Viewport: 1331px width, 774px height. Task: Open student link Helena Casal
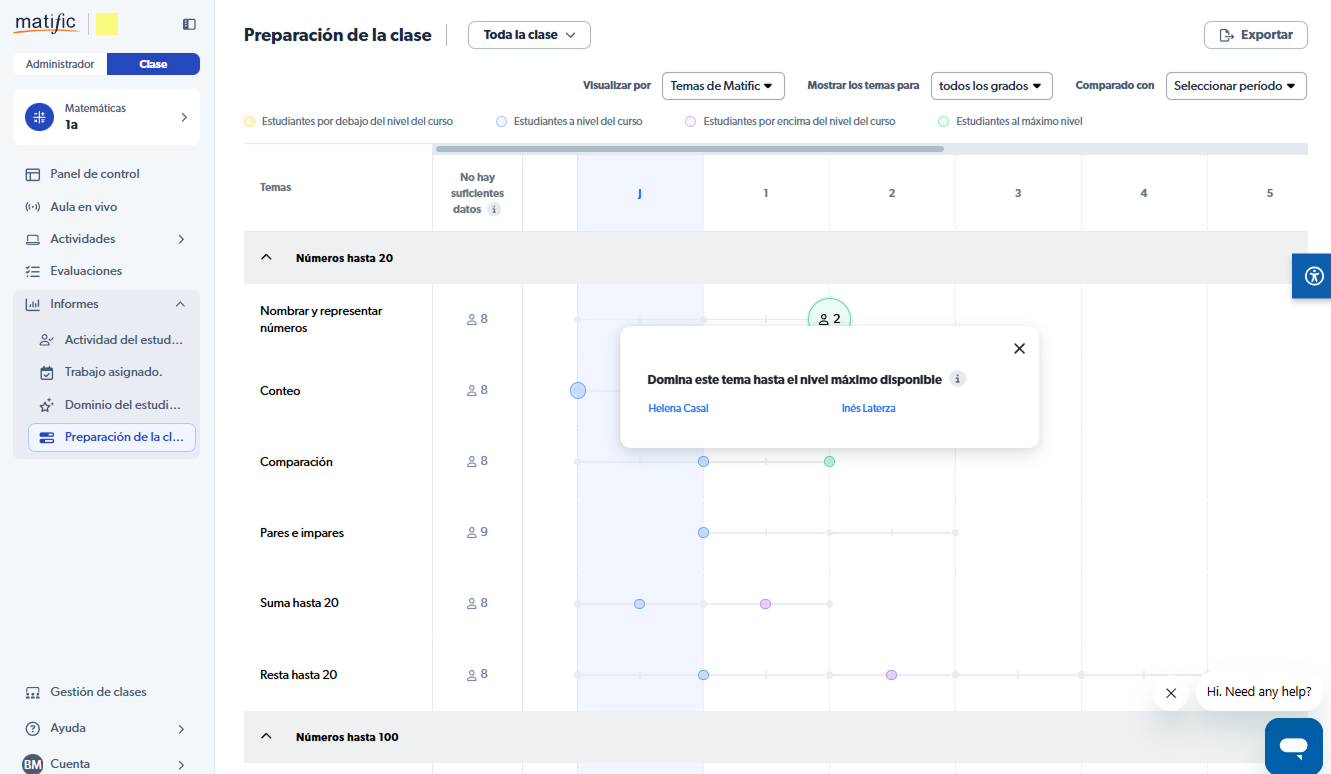[678, 408]
